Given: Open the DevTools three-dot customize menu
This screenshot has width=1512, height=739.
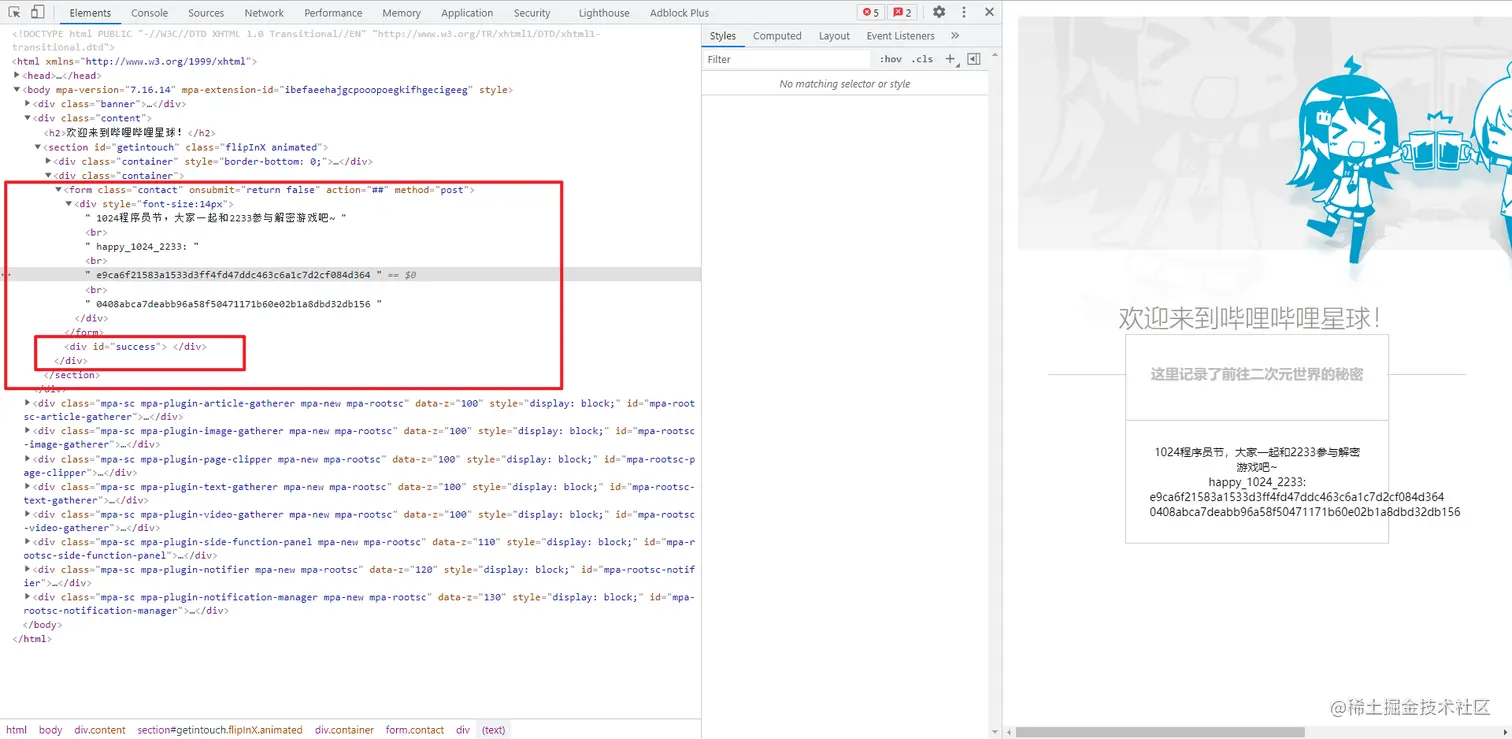Looking at the screenshot, I should [x=964, y=12].
